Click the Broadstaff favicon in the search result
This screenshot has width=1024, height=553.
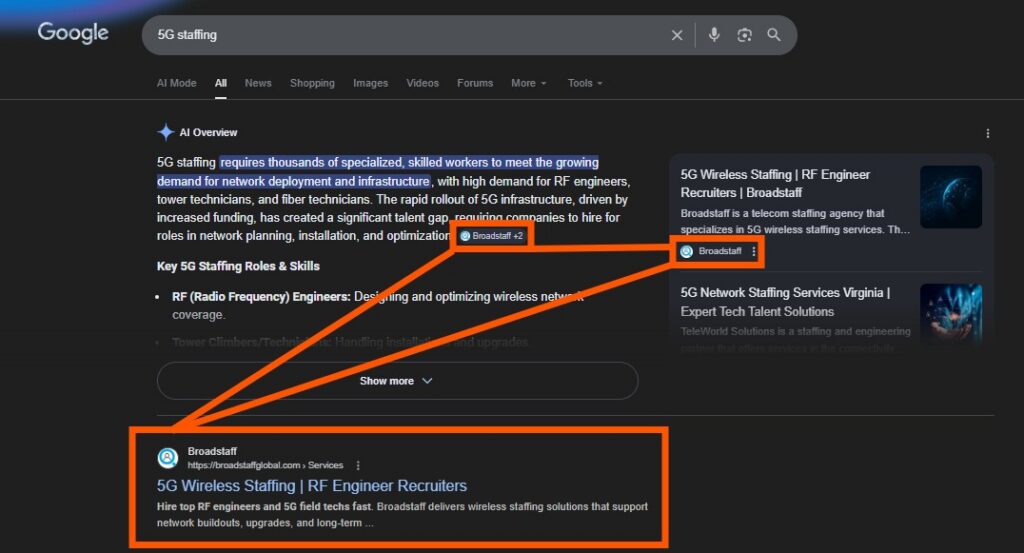[168, 458]
